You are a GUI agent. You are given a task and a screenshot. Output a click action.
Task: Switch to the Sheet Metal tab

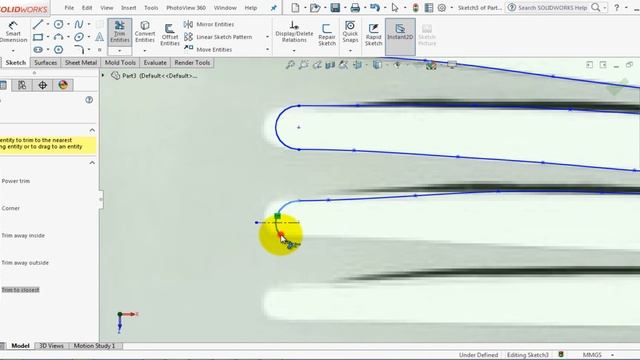tap(81, 62)
